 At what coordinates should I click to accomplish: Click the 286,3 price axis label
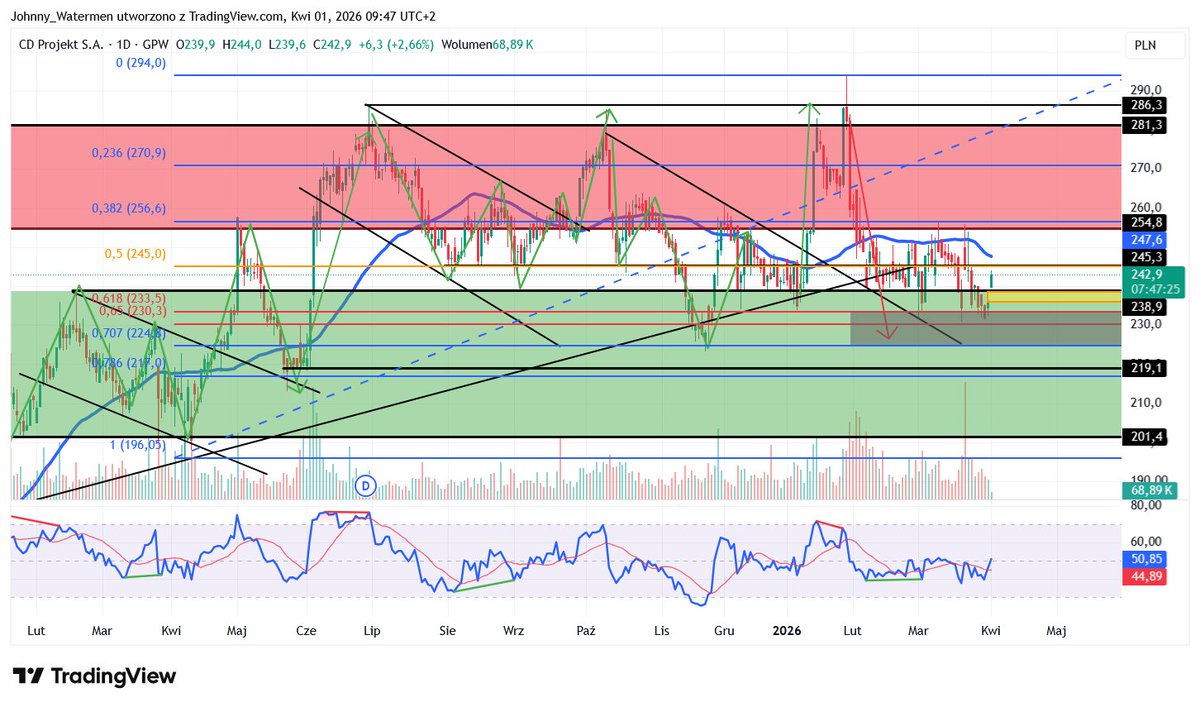coord(1146,105)
